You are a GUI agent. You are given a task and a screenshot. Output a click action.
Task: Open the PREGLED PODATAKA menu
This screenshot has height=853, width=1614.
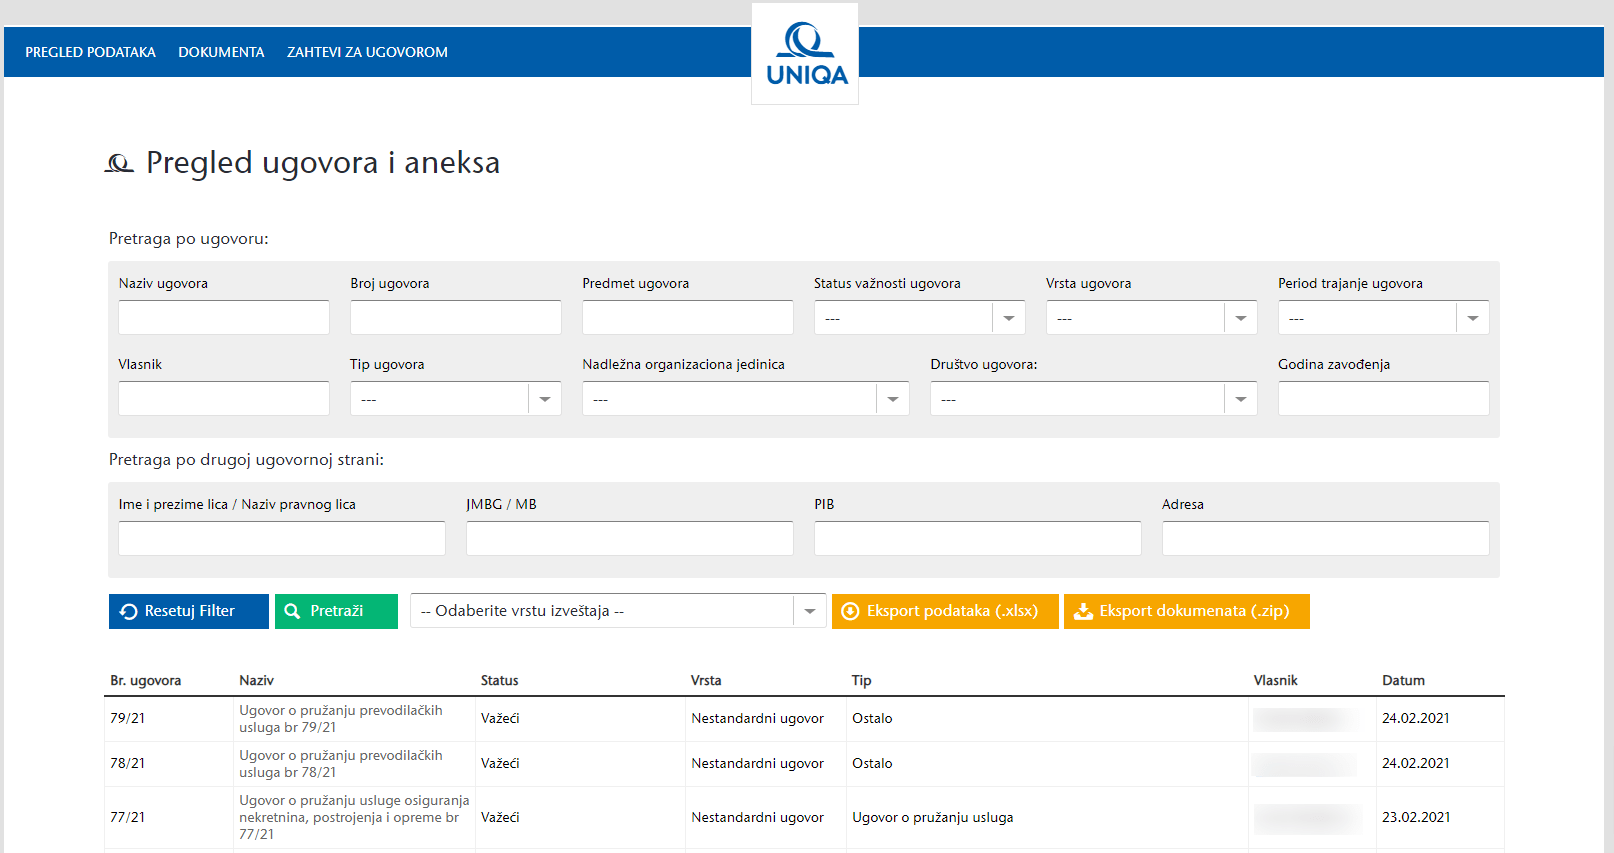click(x=90, y=52)
